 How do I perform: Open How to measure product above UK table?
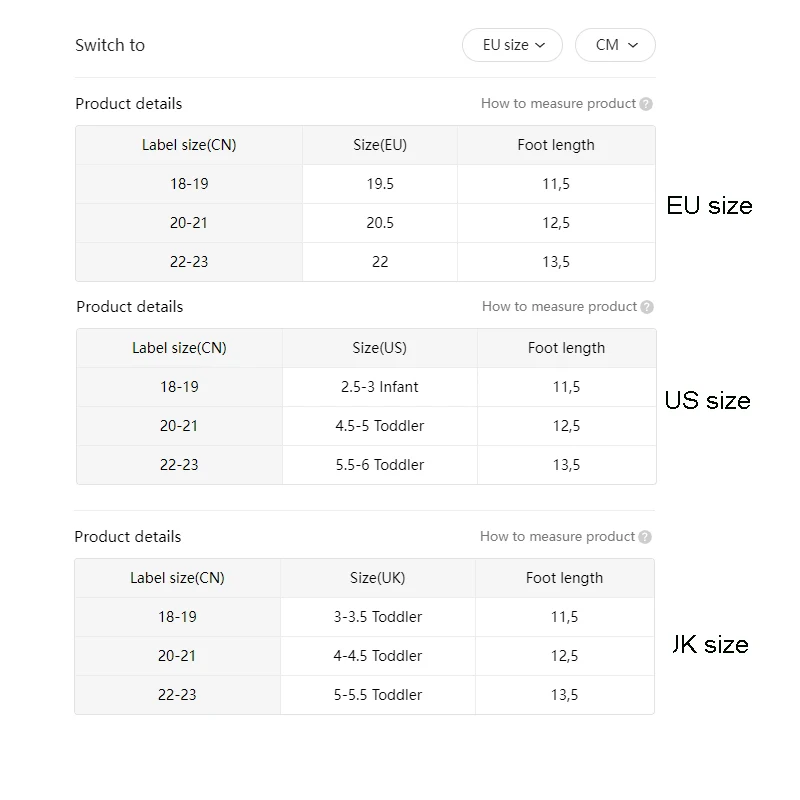click(x=557, y=536)
